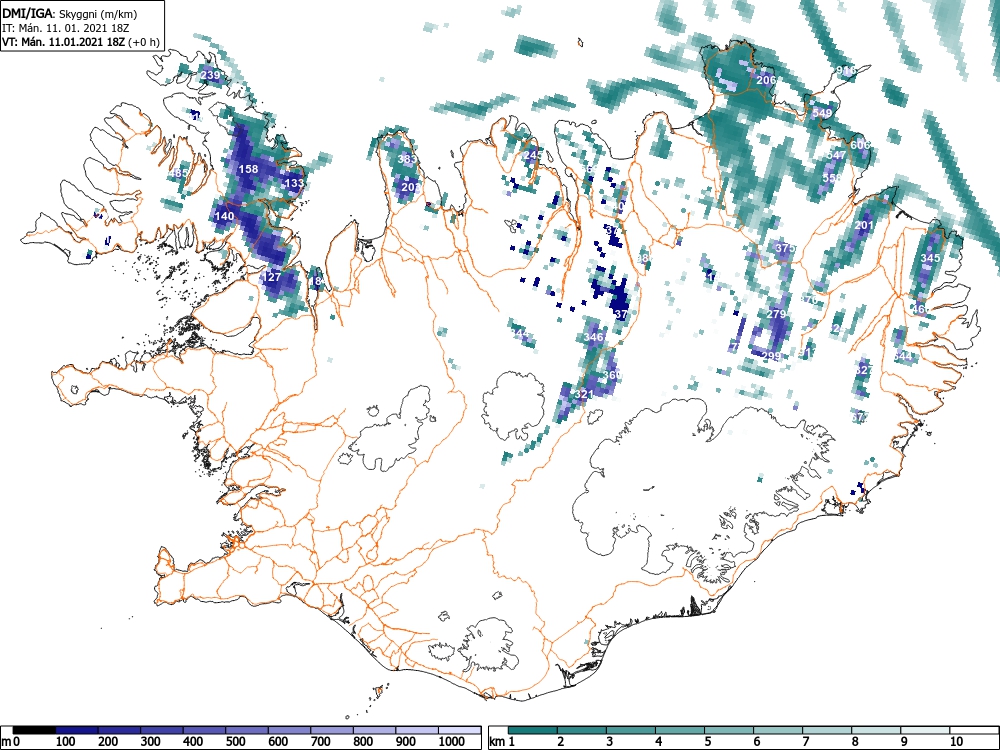Click visibility value '485' on the map

point(179,173)
